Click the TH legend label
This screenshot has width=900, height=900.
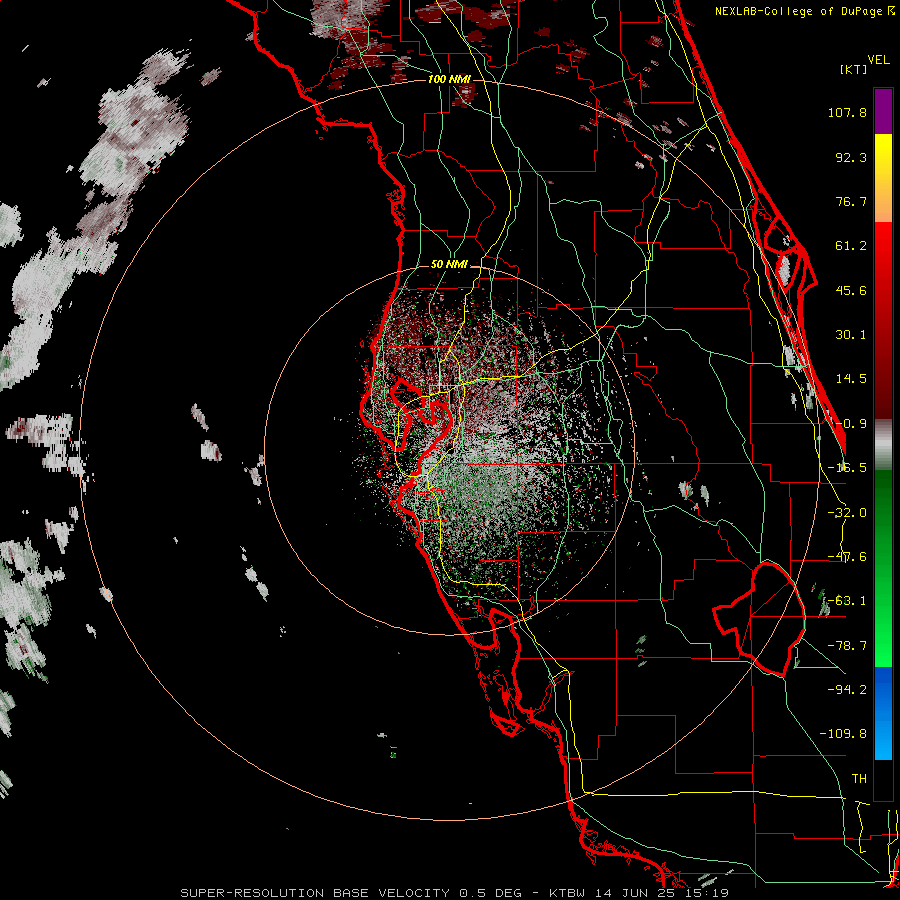click(859, 778)
